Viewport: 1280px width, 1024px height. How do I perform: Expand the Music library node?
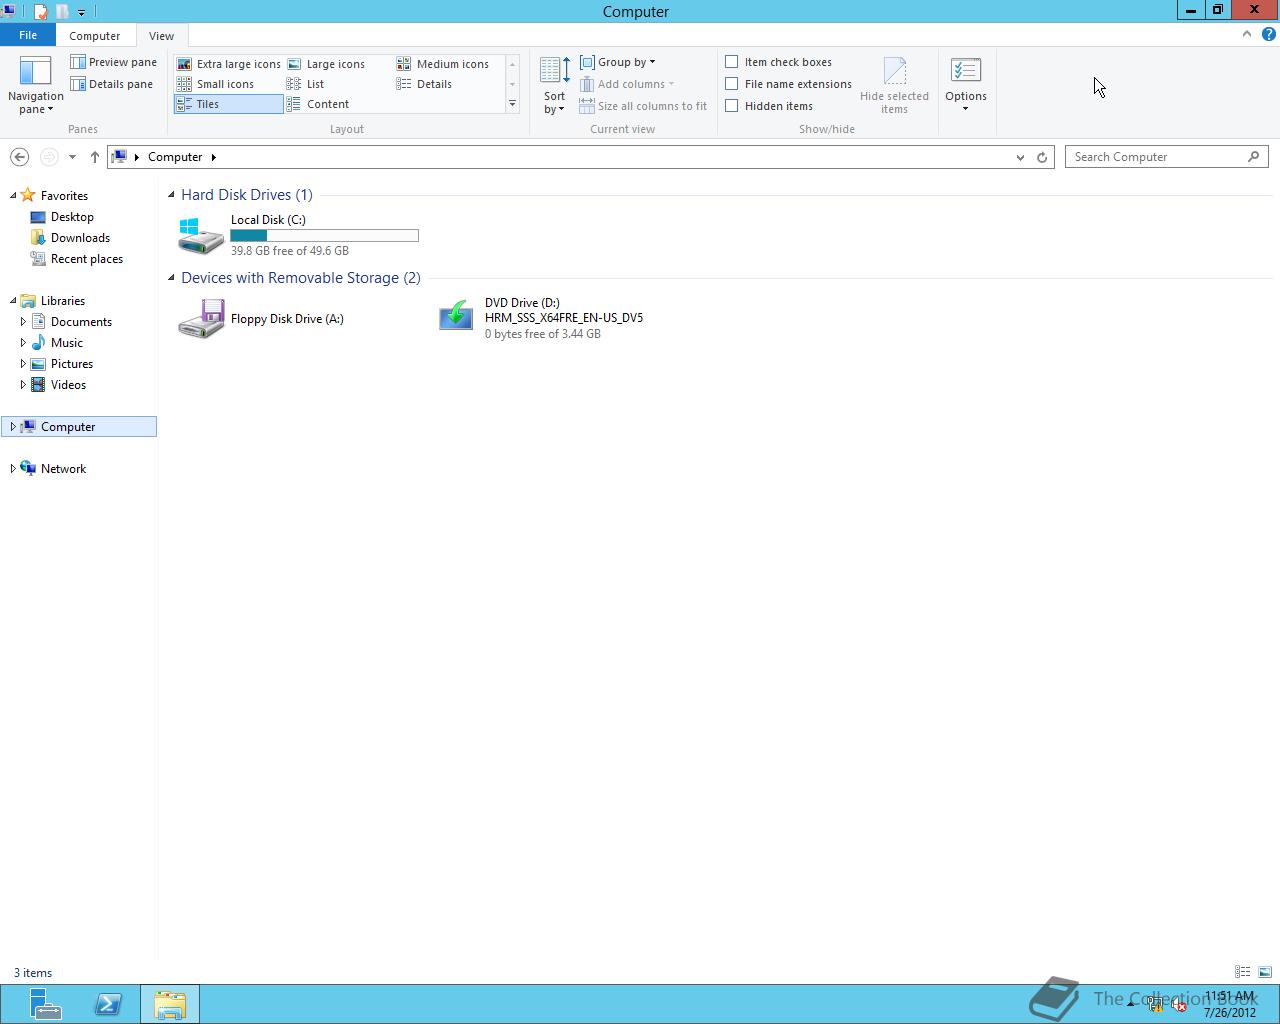tap(23, 343)
